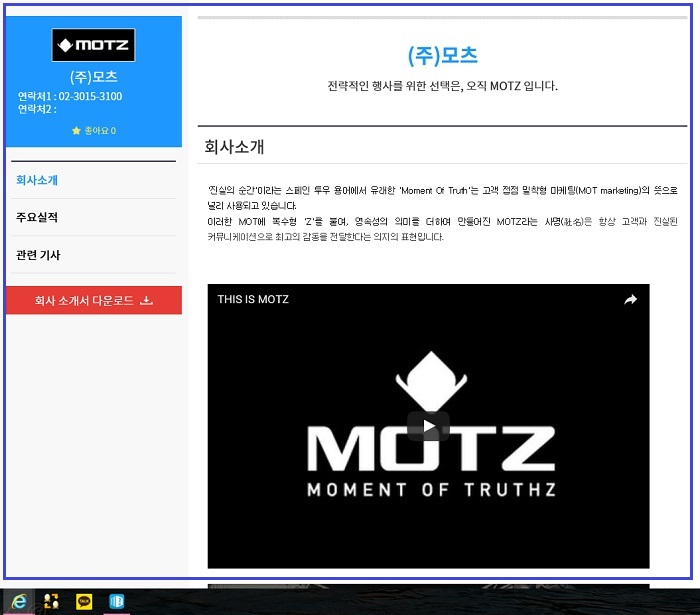700x615 pixels.
Task: Click the THIS IS MOTZ video title
Action: [253, 299]
